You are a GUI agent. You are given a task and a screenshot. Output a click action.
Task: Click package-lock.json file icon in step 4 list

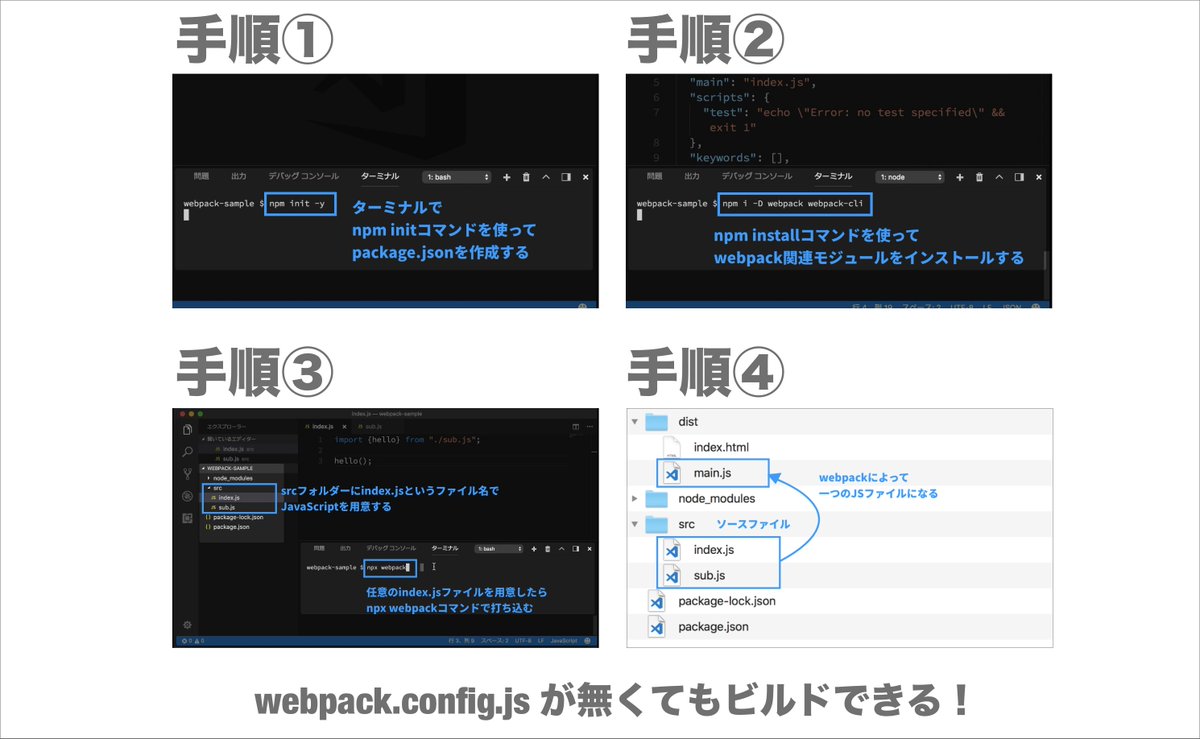657,601
